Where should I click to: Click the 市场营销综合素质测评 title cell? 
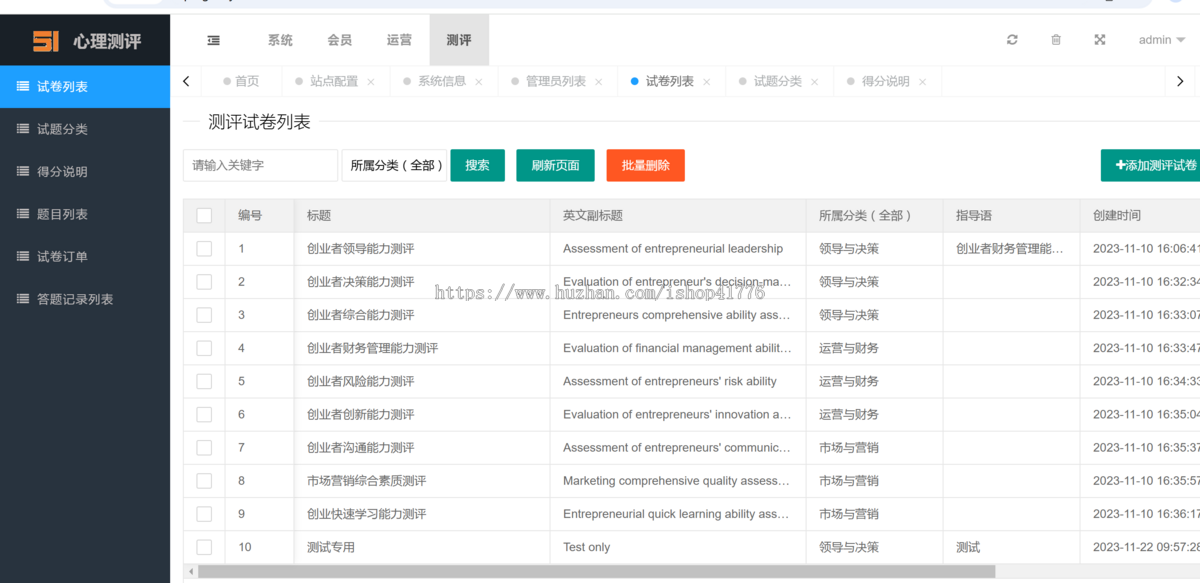(422, 481)
